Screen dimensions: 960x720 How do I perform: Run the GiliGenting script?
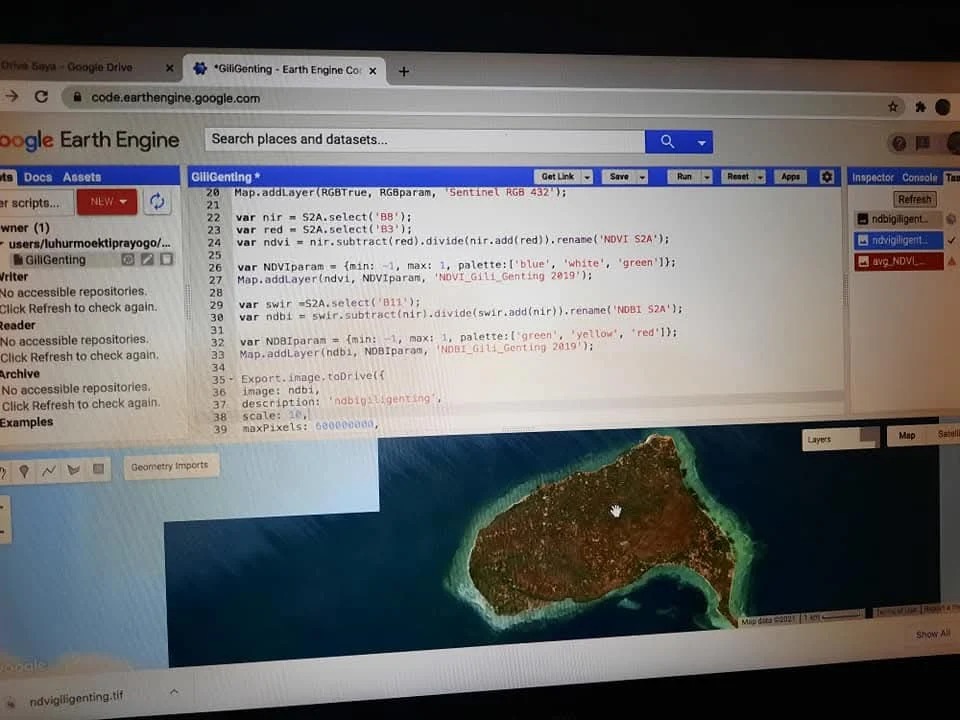684,177
